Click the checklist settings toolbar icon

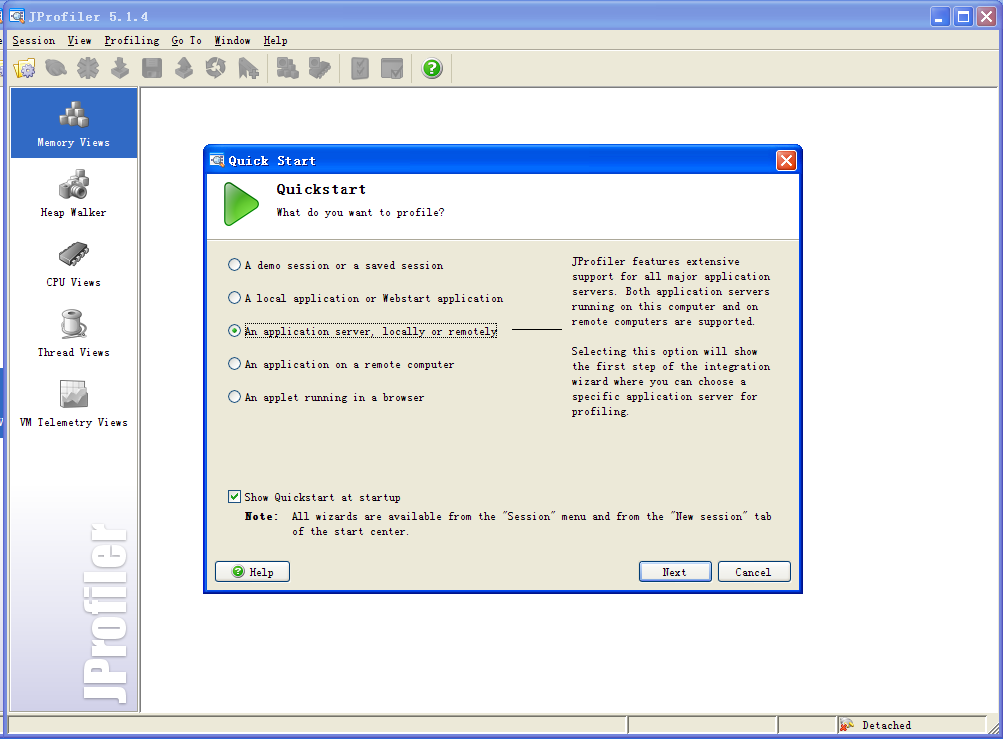(360, 68)
